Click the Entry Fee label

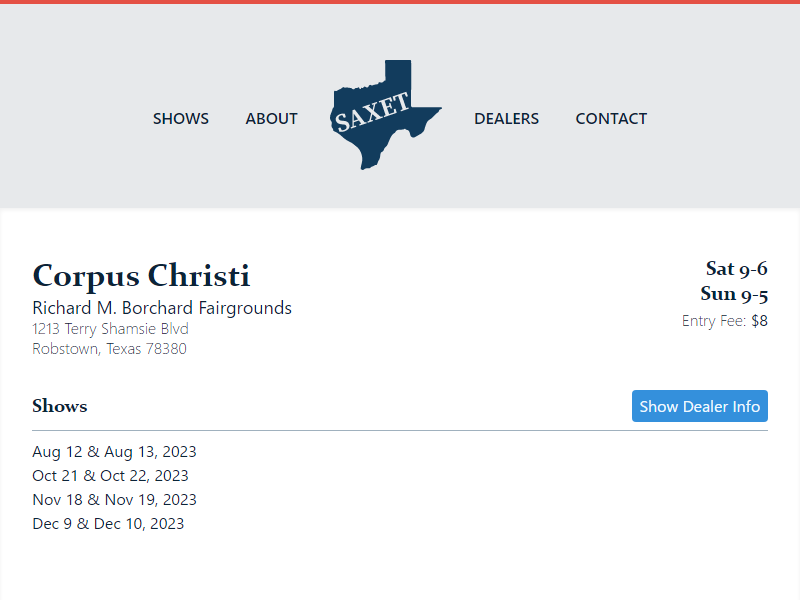click(x=714, y=321)
